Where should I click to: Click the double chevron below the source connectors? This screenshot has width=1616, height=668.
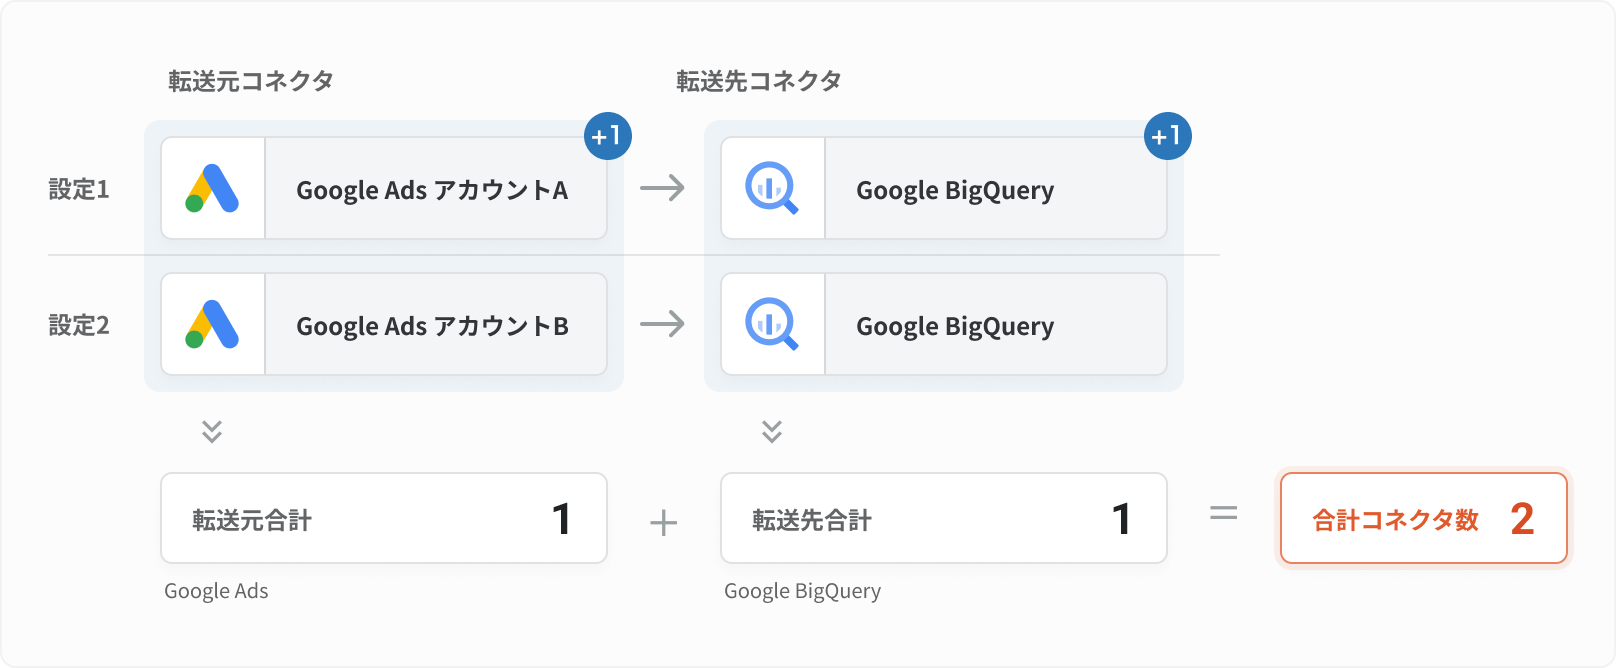coord(212,431)
